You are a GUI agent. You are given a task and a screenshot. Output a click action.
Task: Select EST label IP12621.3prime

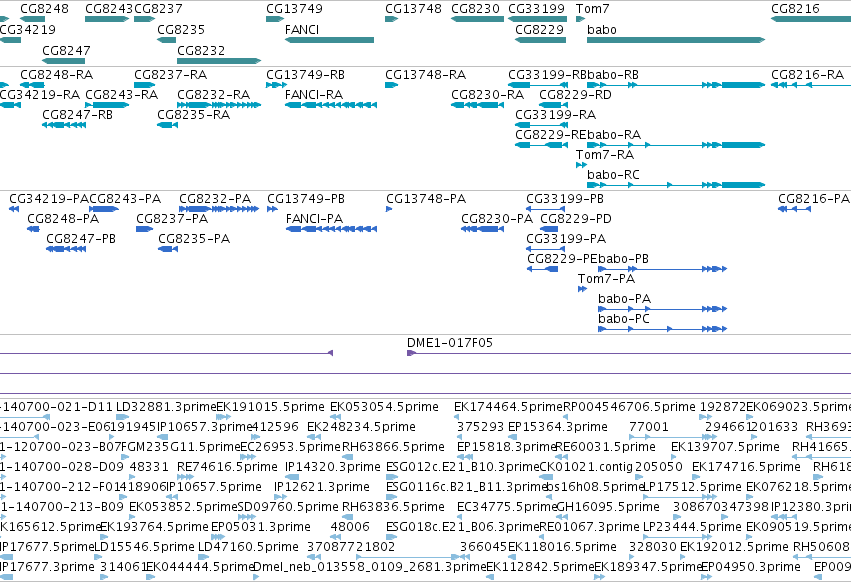[x=322, y=487]
